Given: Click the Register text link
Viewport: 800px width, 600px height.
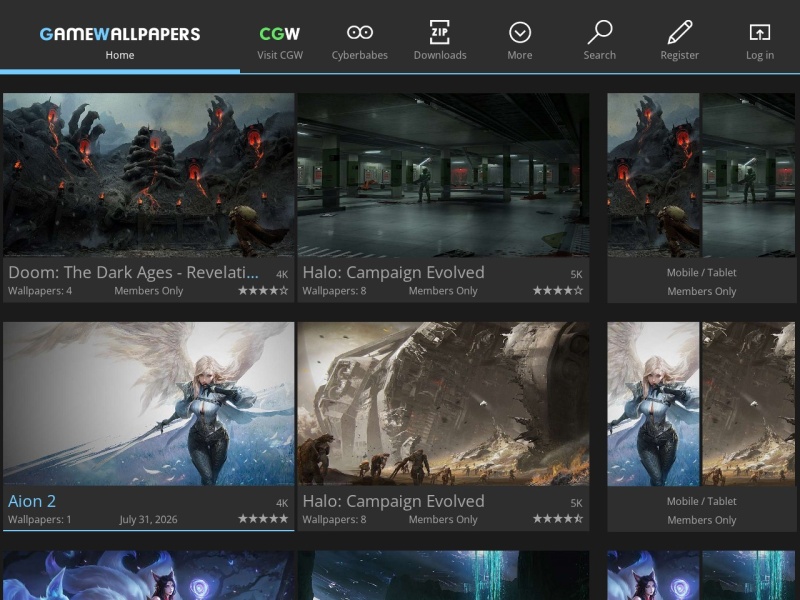Looking at the screenshot, I should pos(680,55).
